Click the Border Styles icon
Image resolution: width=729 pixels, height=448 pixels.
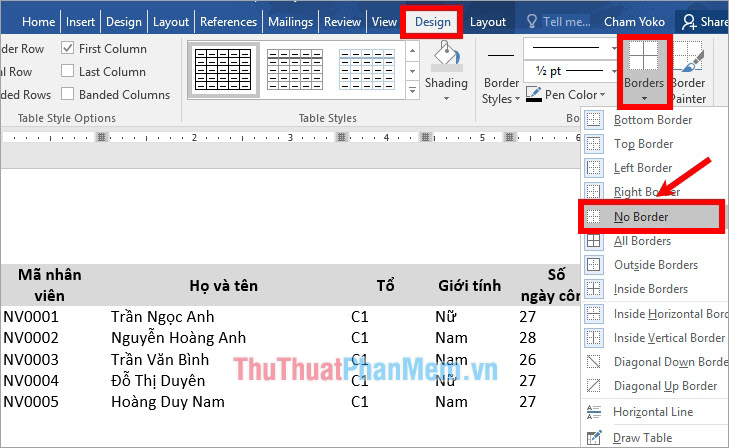[500, 58]
